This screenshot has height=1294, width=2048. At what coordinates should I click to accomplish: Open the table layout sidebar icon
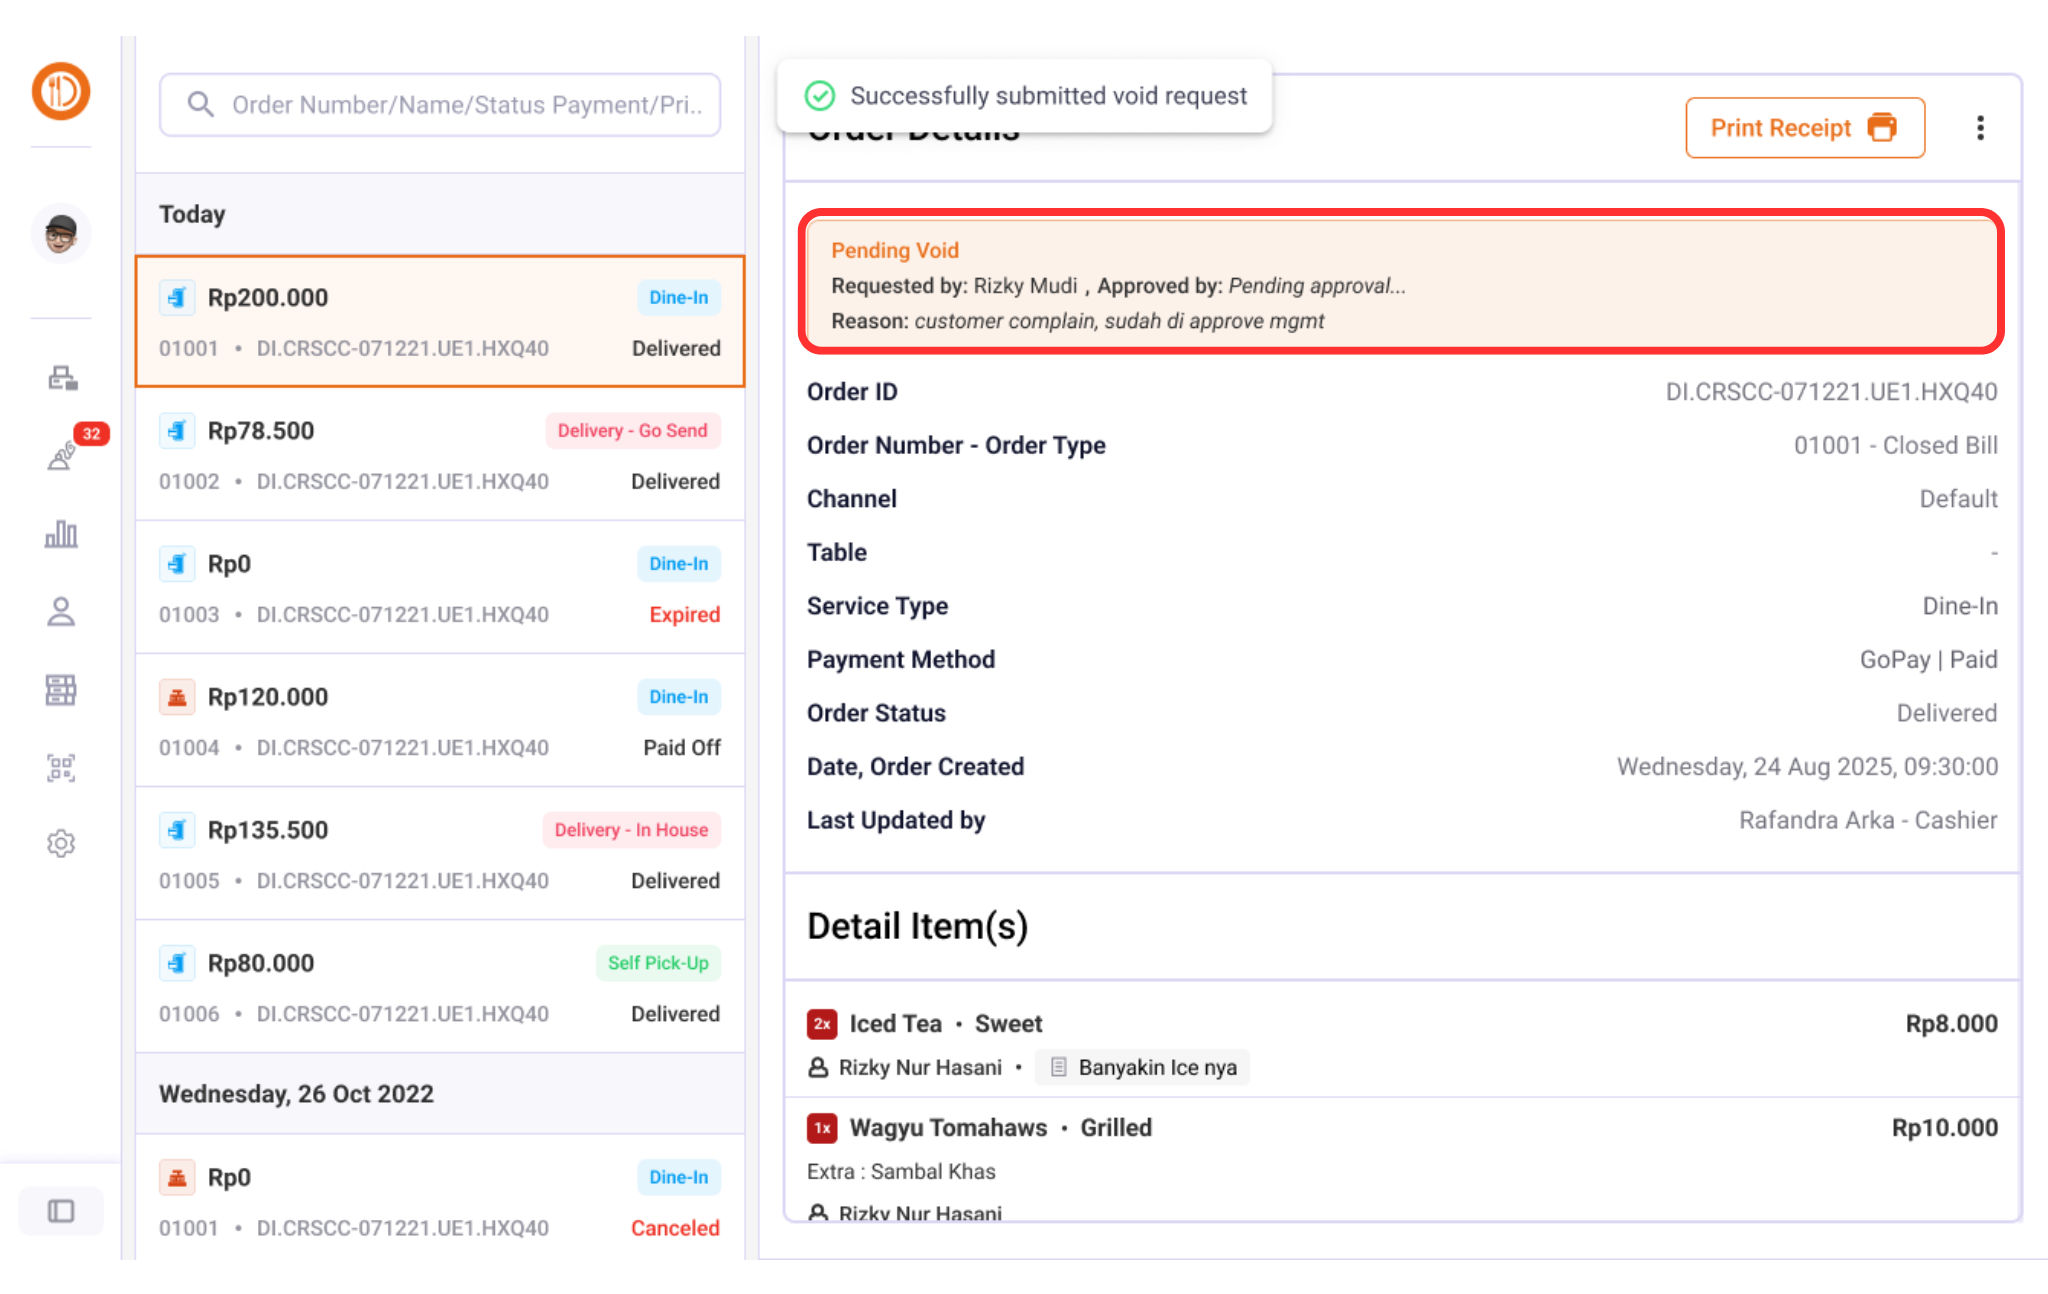61,689
